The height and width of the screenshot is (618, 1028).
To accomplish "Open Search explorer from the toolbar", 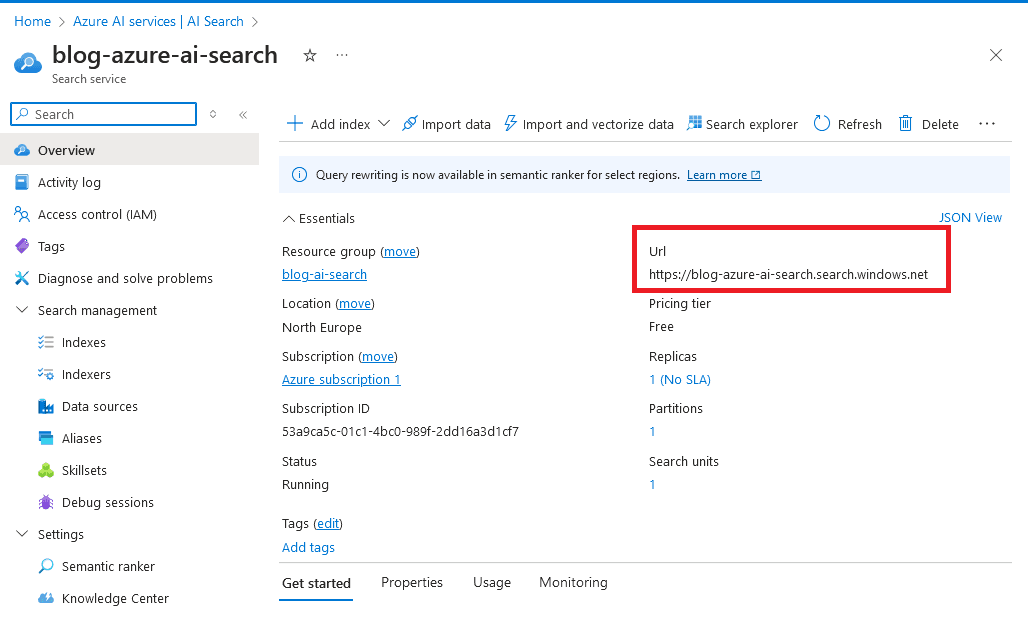I will [741, 124].
